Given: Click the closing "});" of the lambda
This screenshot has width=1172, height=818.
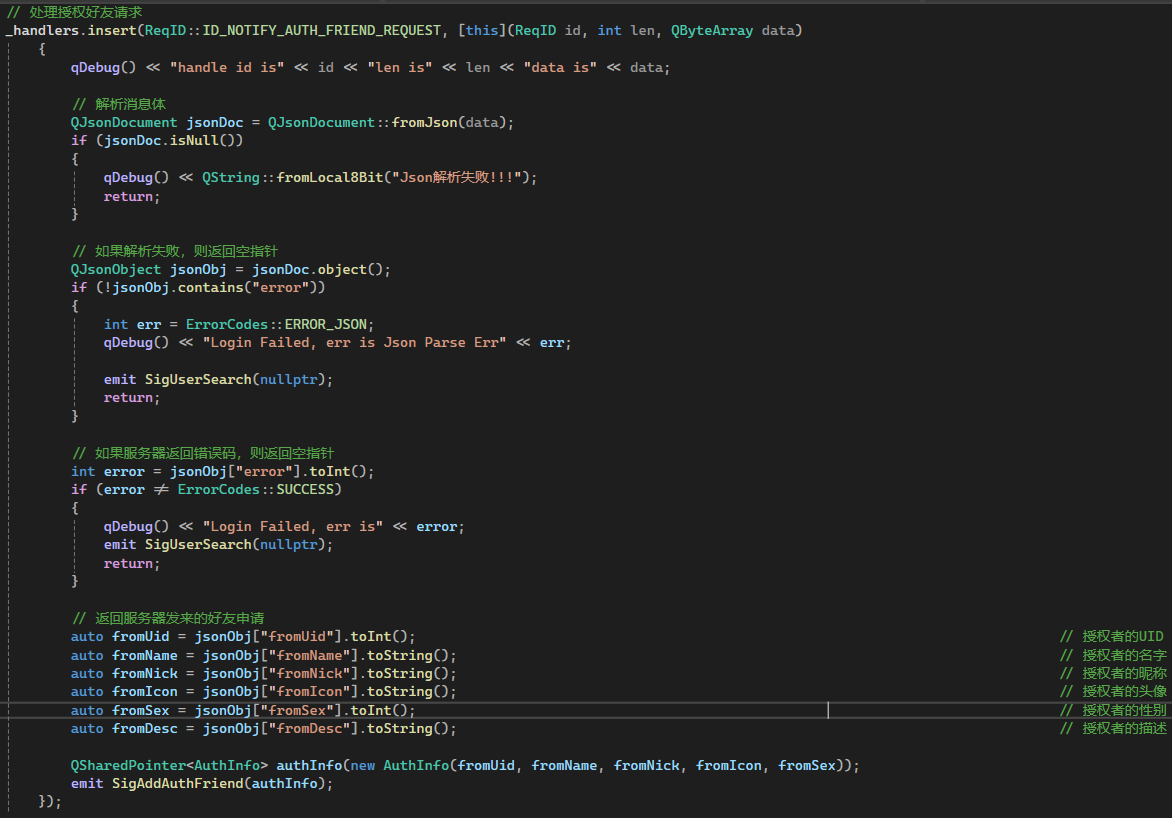Looking at the screenshot, I should tap(50, 802).
